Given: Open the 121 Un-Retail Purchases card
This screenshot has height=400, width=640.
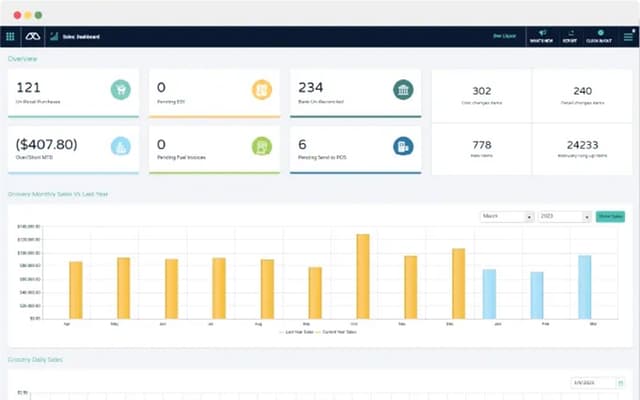Looking at the screenshot, I should coord(73,93).
